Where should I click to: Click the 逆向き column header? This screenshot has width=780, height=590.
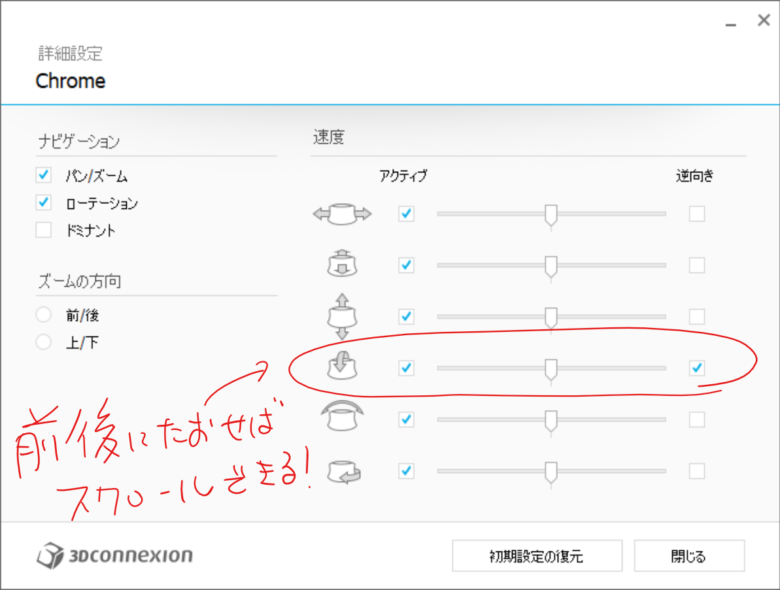[x=695, y=175]
